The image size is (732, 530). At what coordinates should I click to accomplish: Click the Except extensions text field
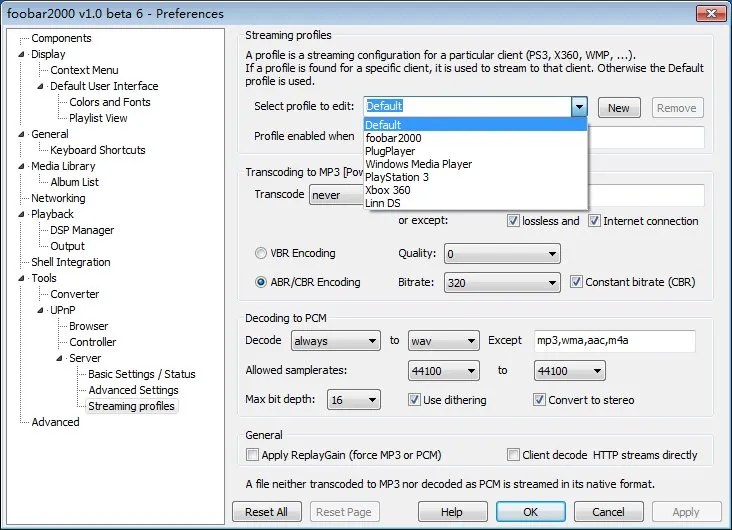click(614, 340)
